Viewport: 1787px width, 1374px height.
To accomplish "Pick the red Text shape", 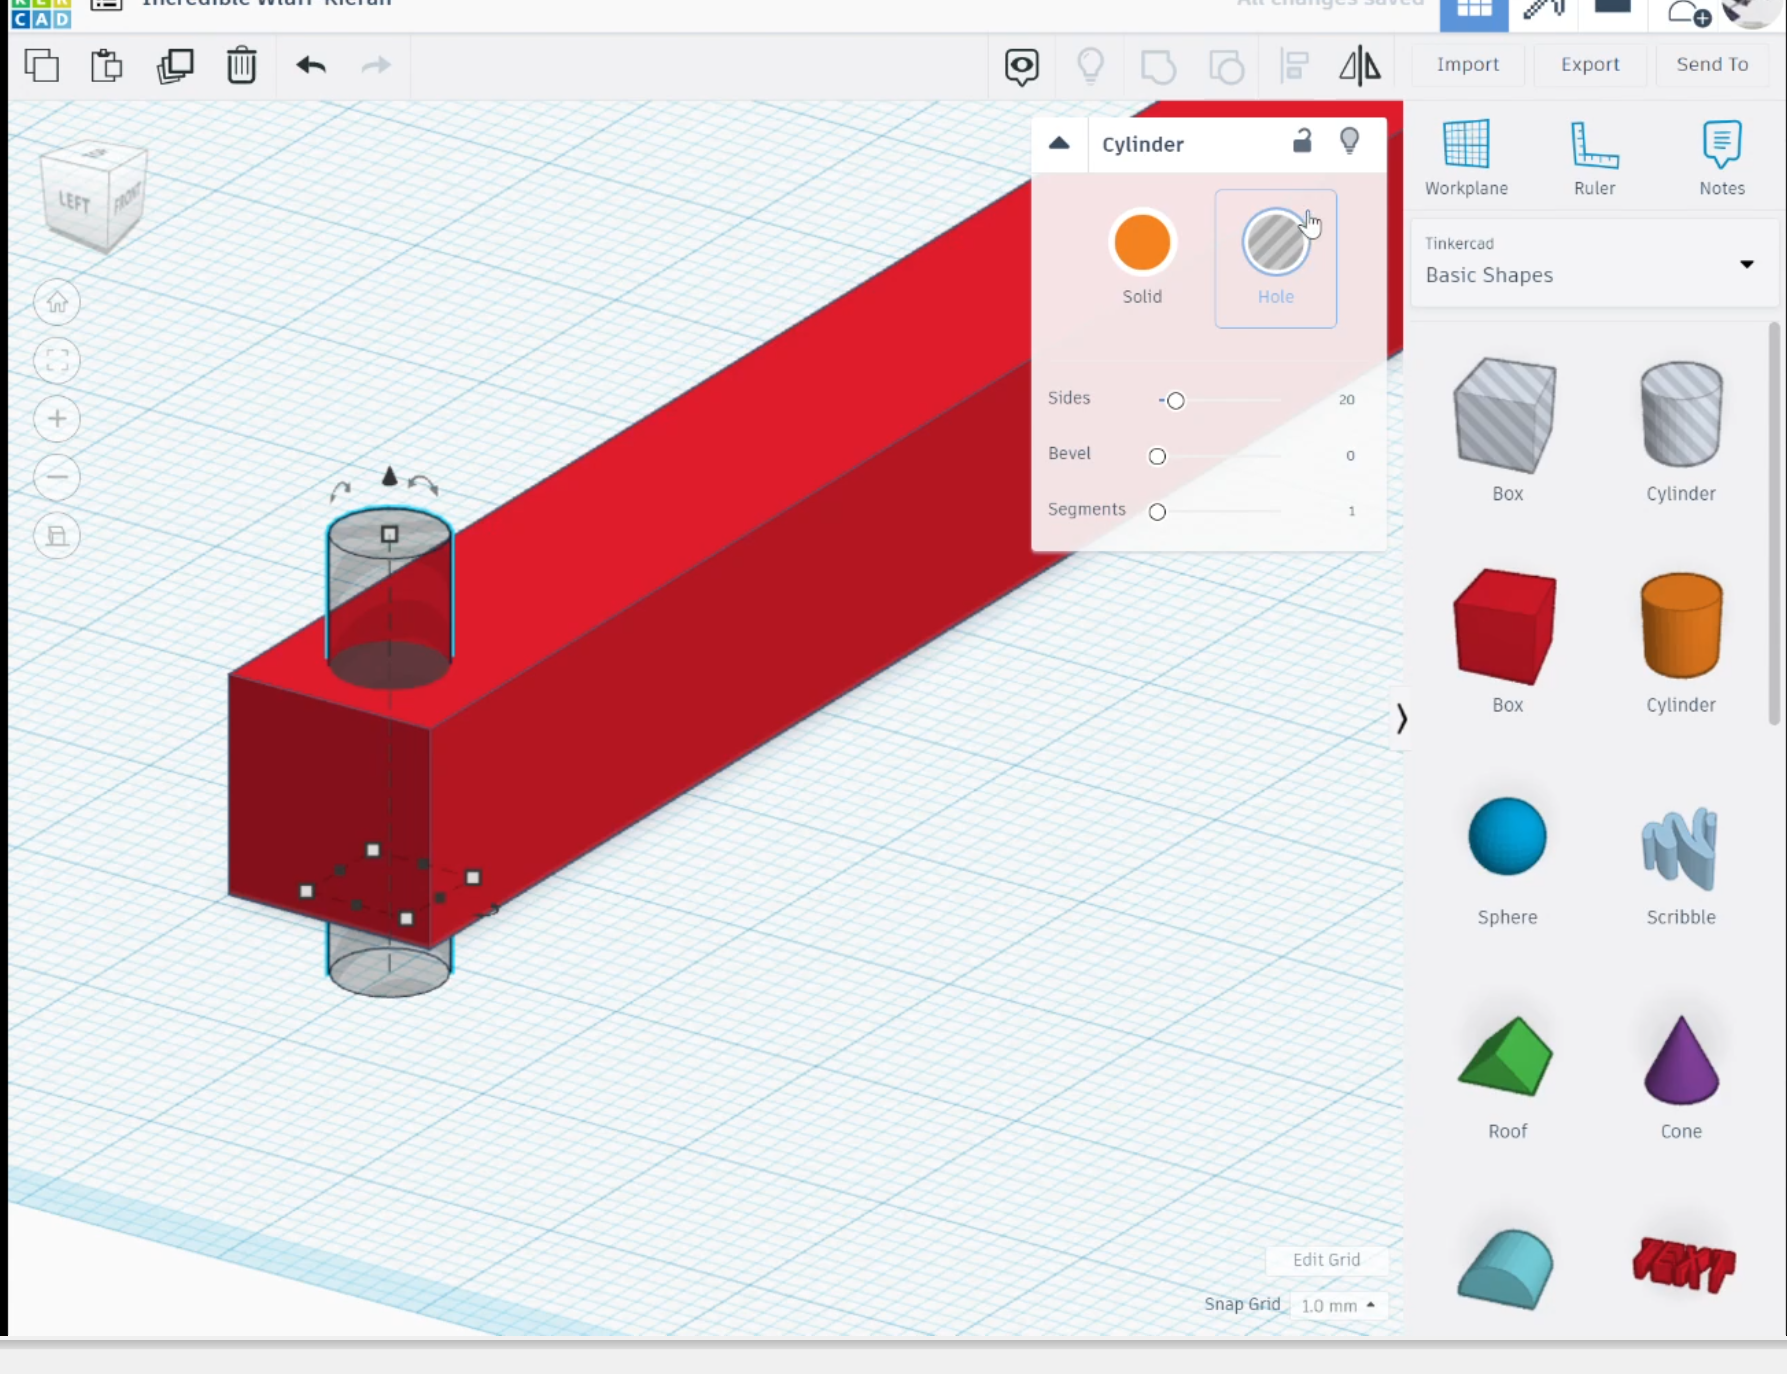I will coord(1683,1263).
